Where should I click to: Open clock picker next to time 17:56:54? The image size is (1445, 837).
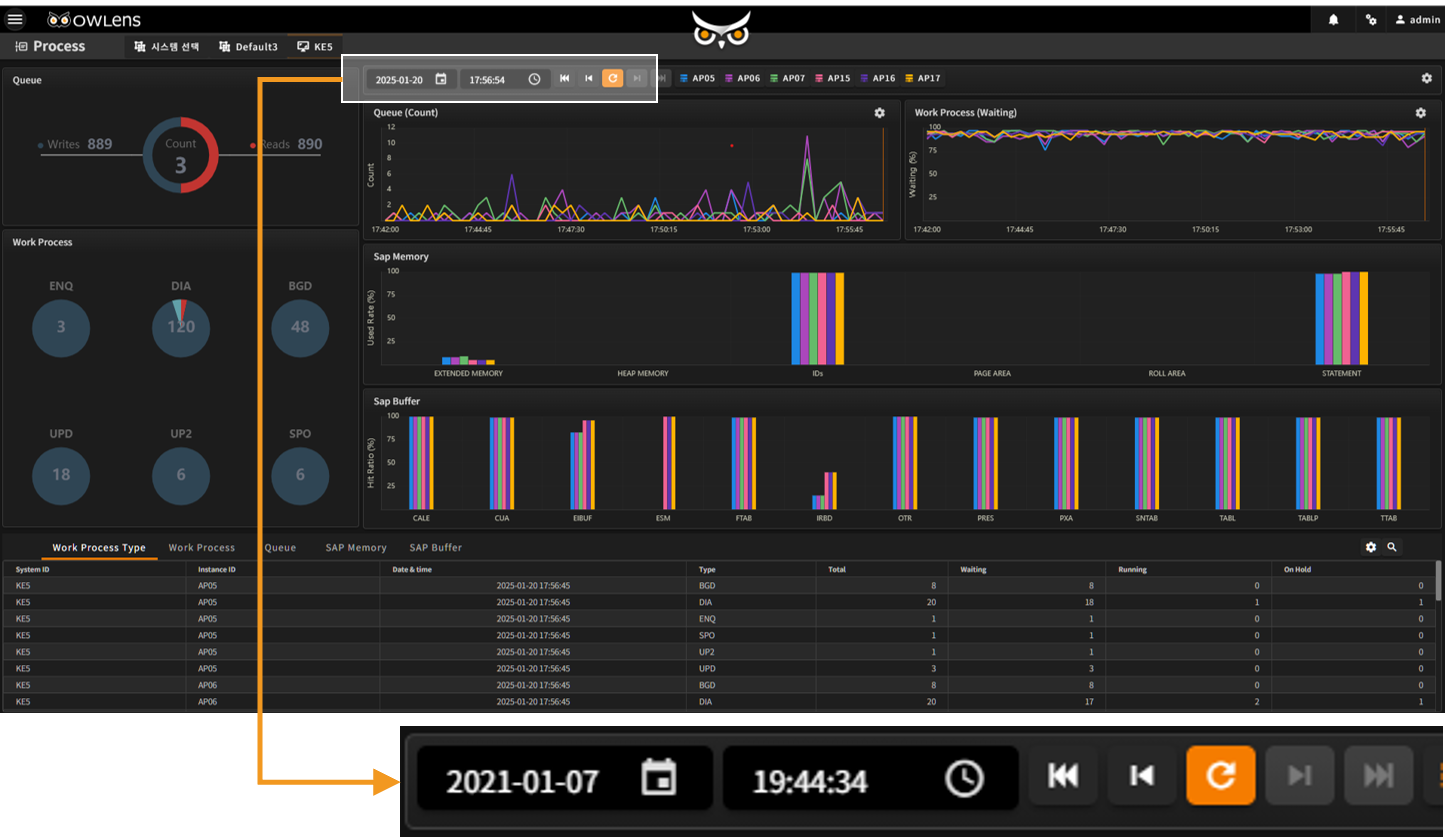coord(534,79)
